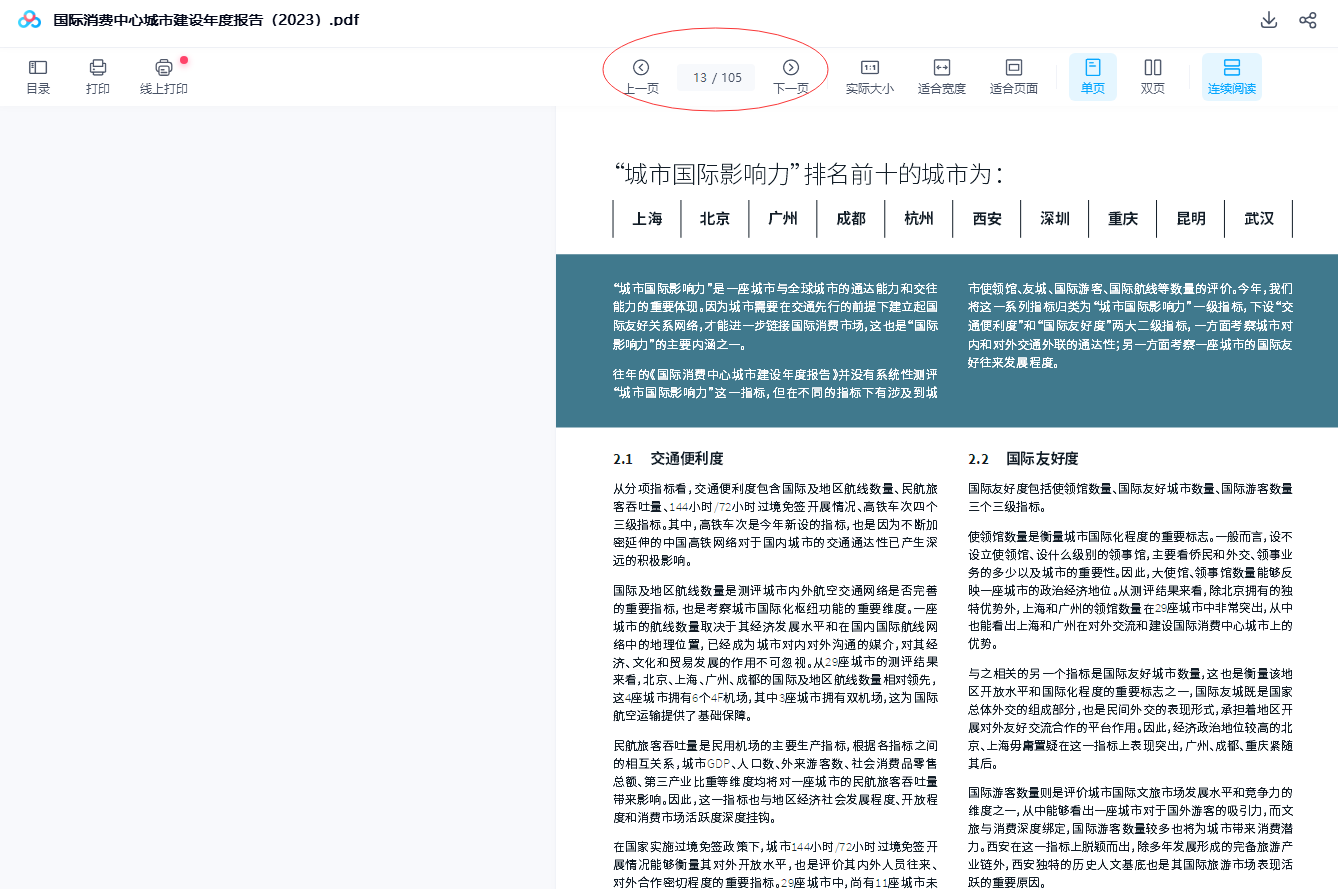The width and height of the screenshot is (1338, 889).
Task: Set zoom to 实际大小 actual size
Action: pos(869,76)
